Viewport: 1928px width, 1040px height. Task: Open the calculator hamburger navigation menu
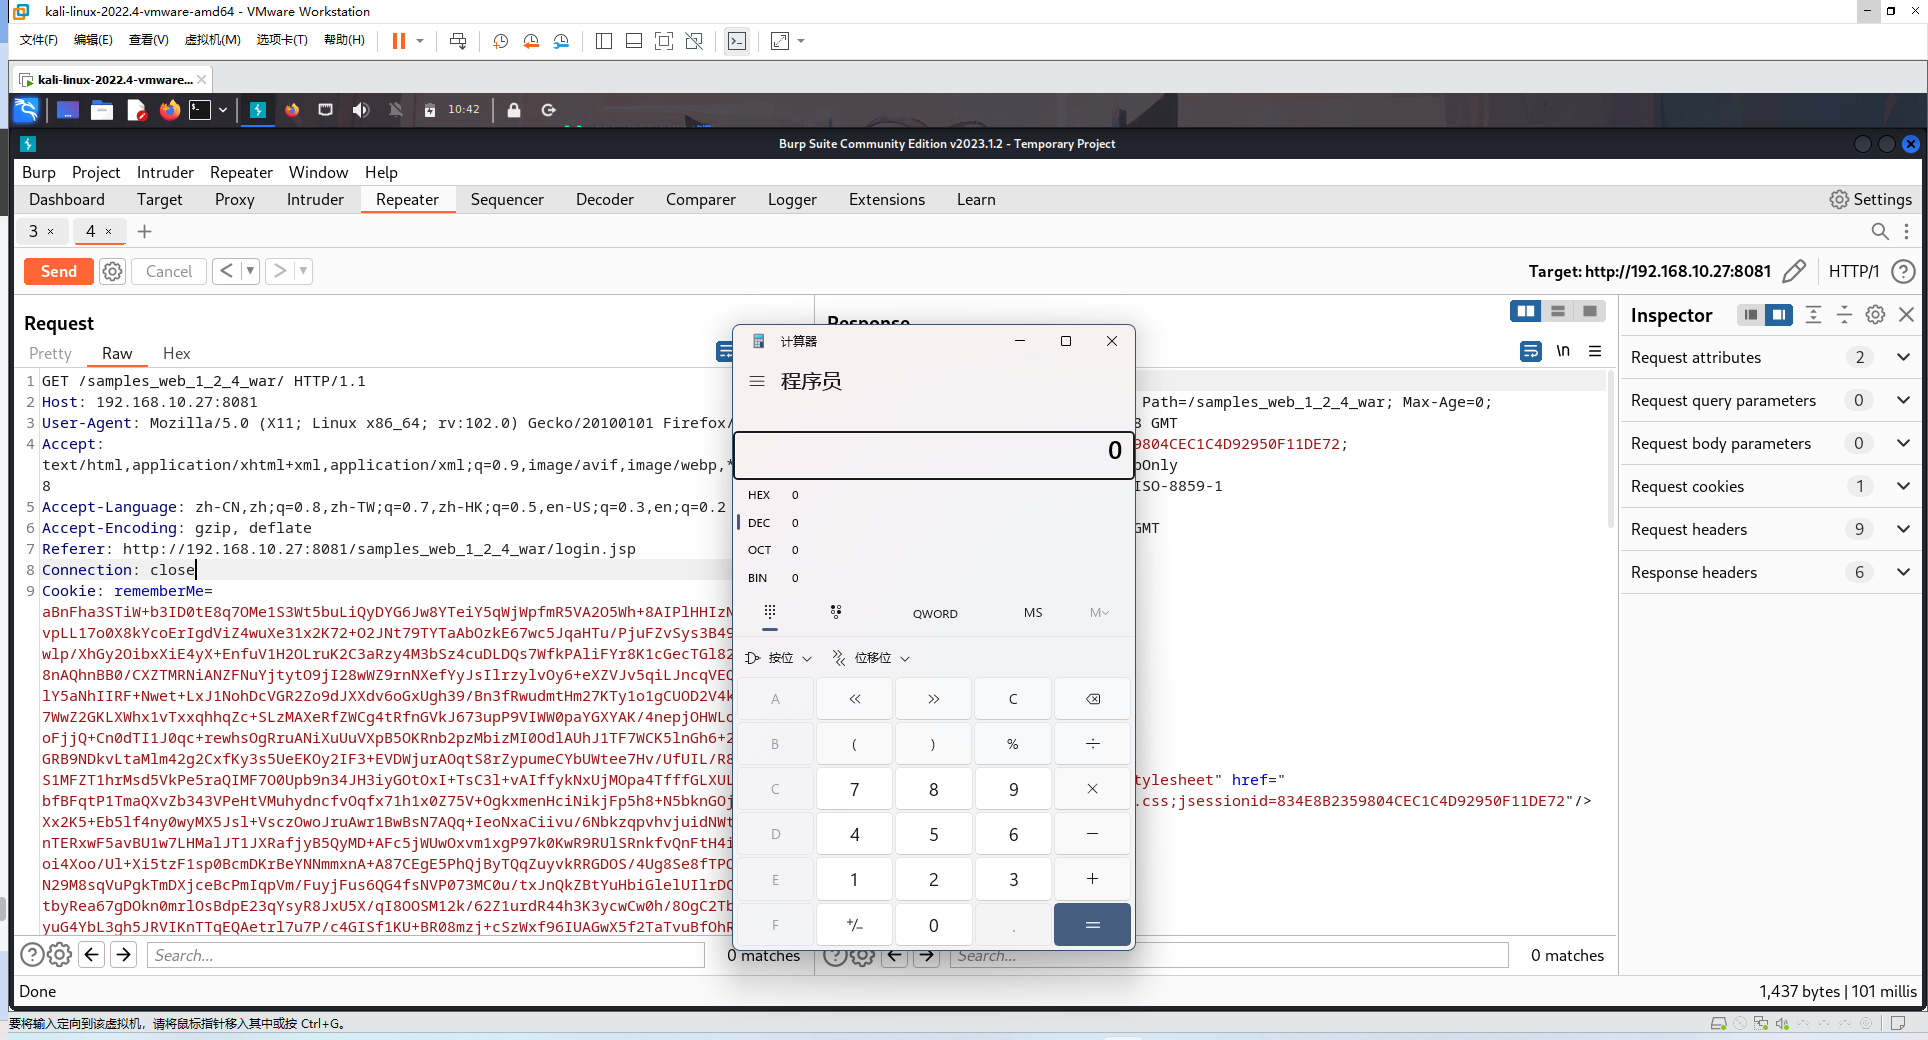coord(757,381)
